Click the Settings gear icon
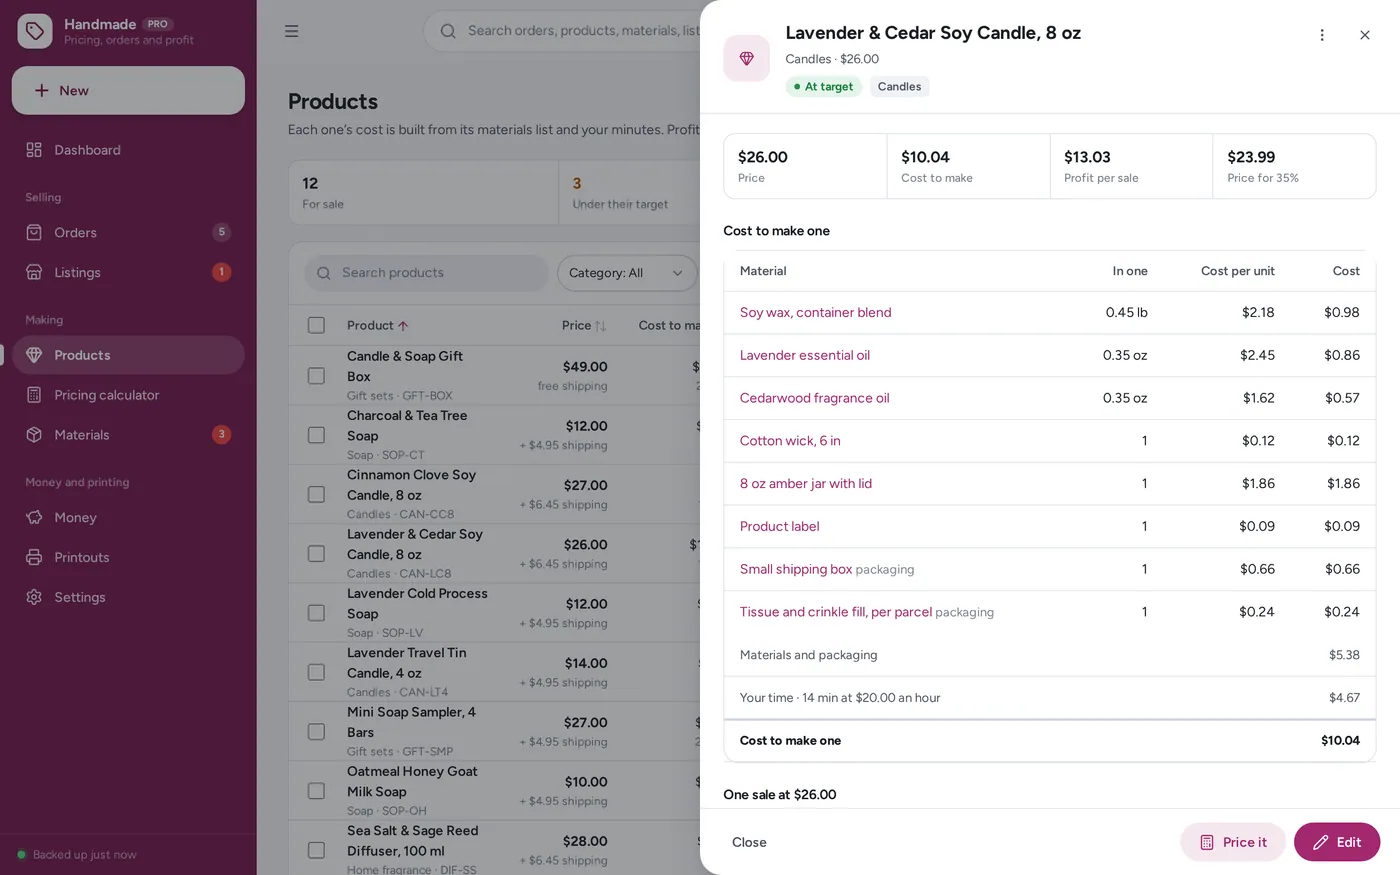Image resolution: width=1400 pixels, height=875 pixels. 34,597
